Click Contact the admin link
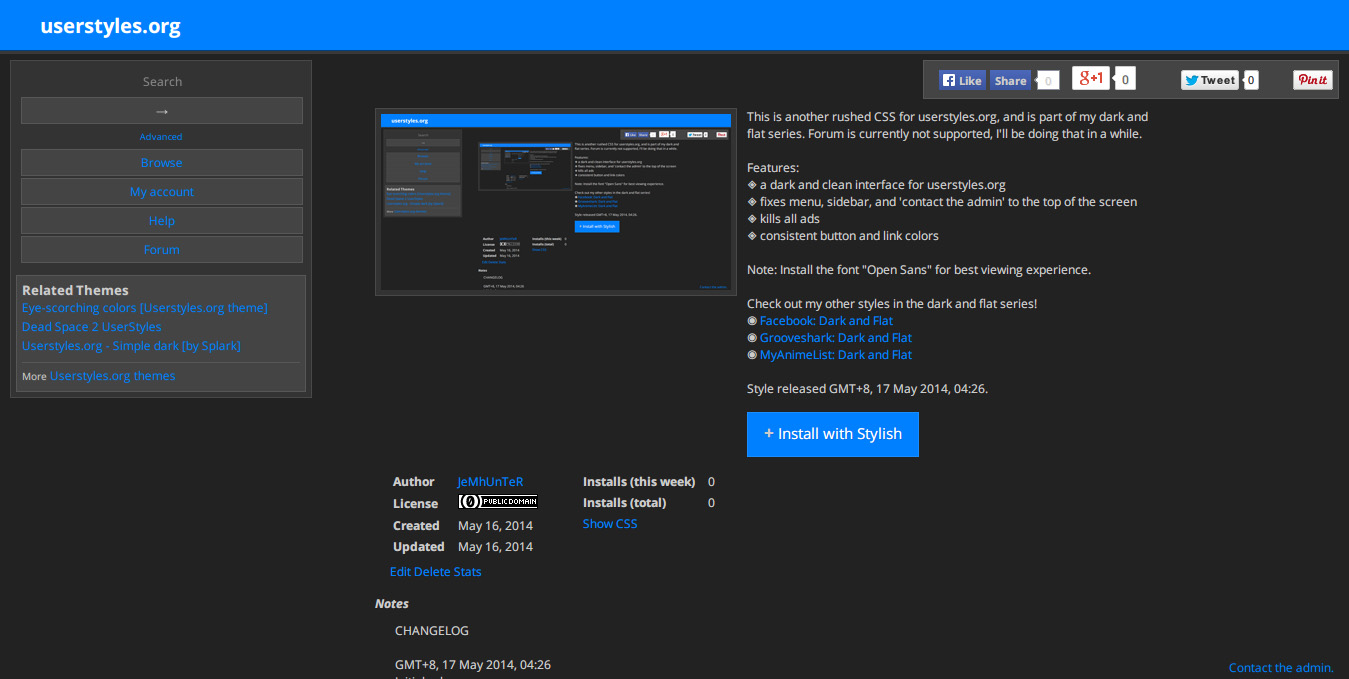The image size is (1349, 679). pos(1281,668)
